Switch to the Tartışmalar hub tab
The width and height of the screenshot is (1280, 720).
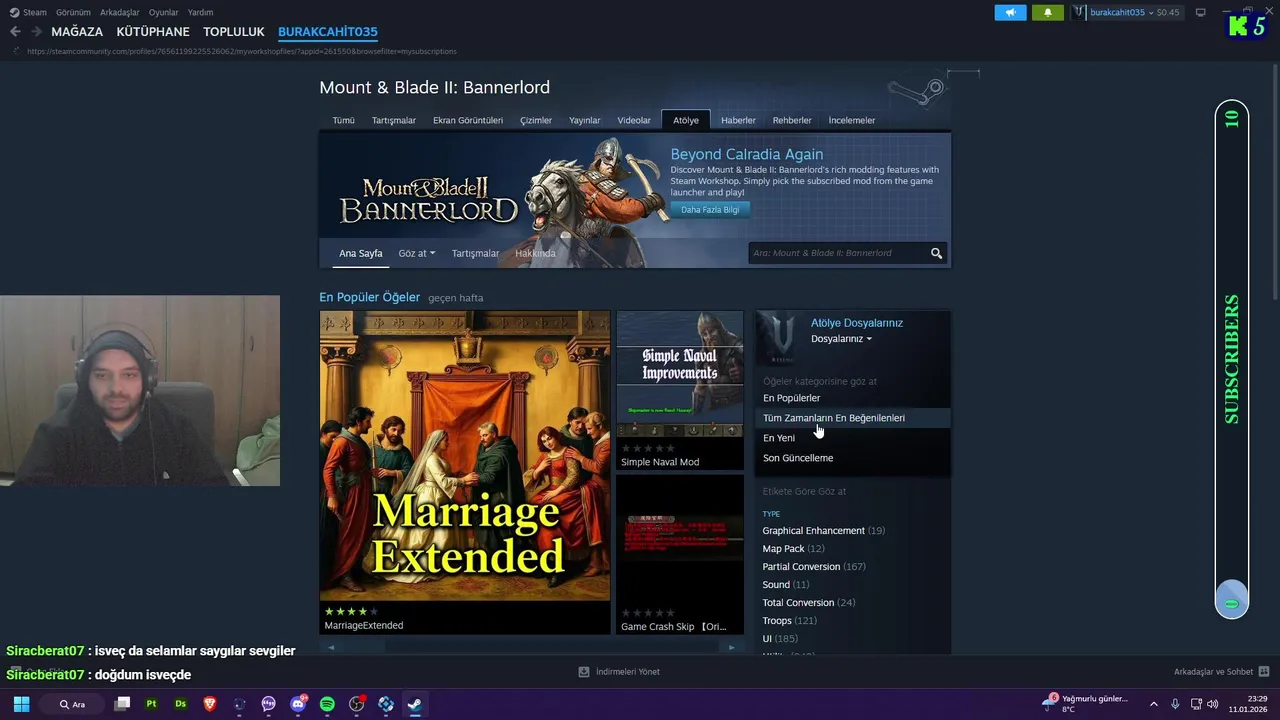click(x=394, y=120)
